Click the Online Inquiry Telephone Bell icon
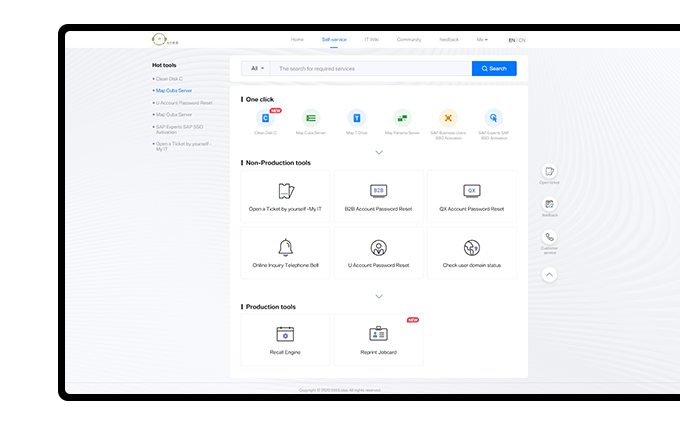Viewport: 680px width, 425px height. point(286,248)
